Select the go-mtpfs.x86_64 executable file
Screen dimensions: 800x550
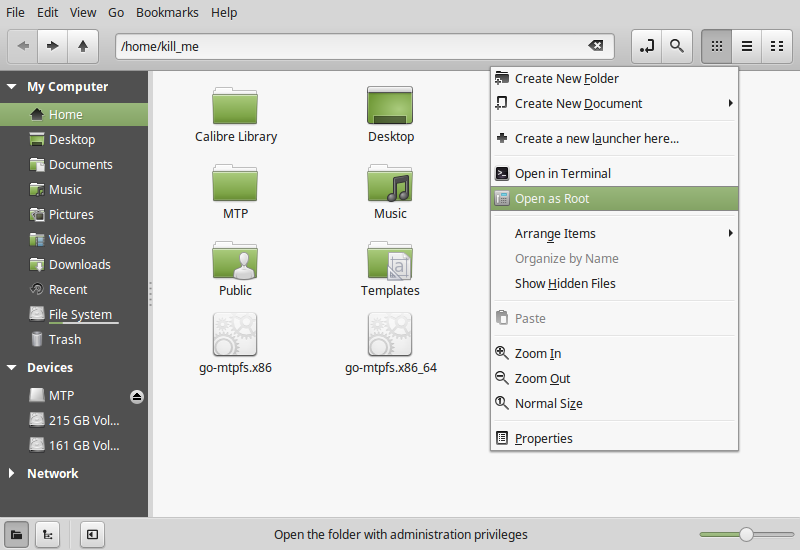coord(390,344)
